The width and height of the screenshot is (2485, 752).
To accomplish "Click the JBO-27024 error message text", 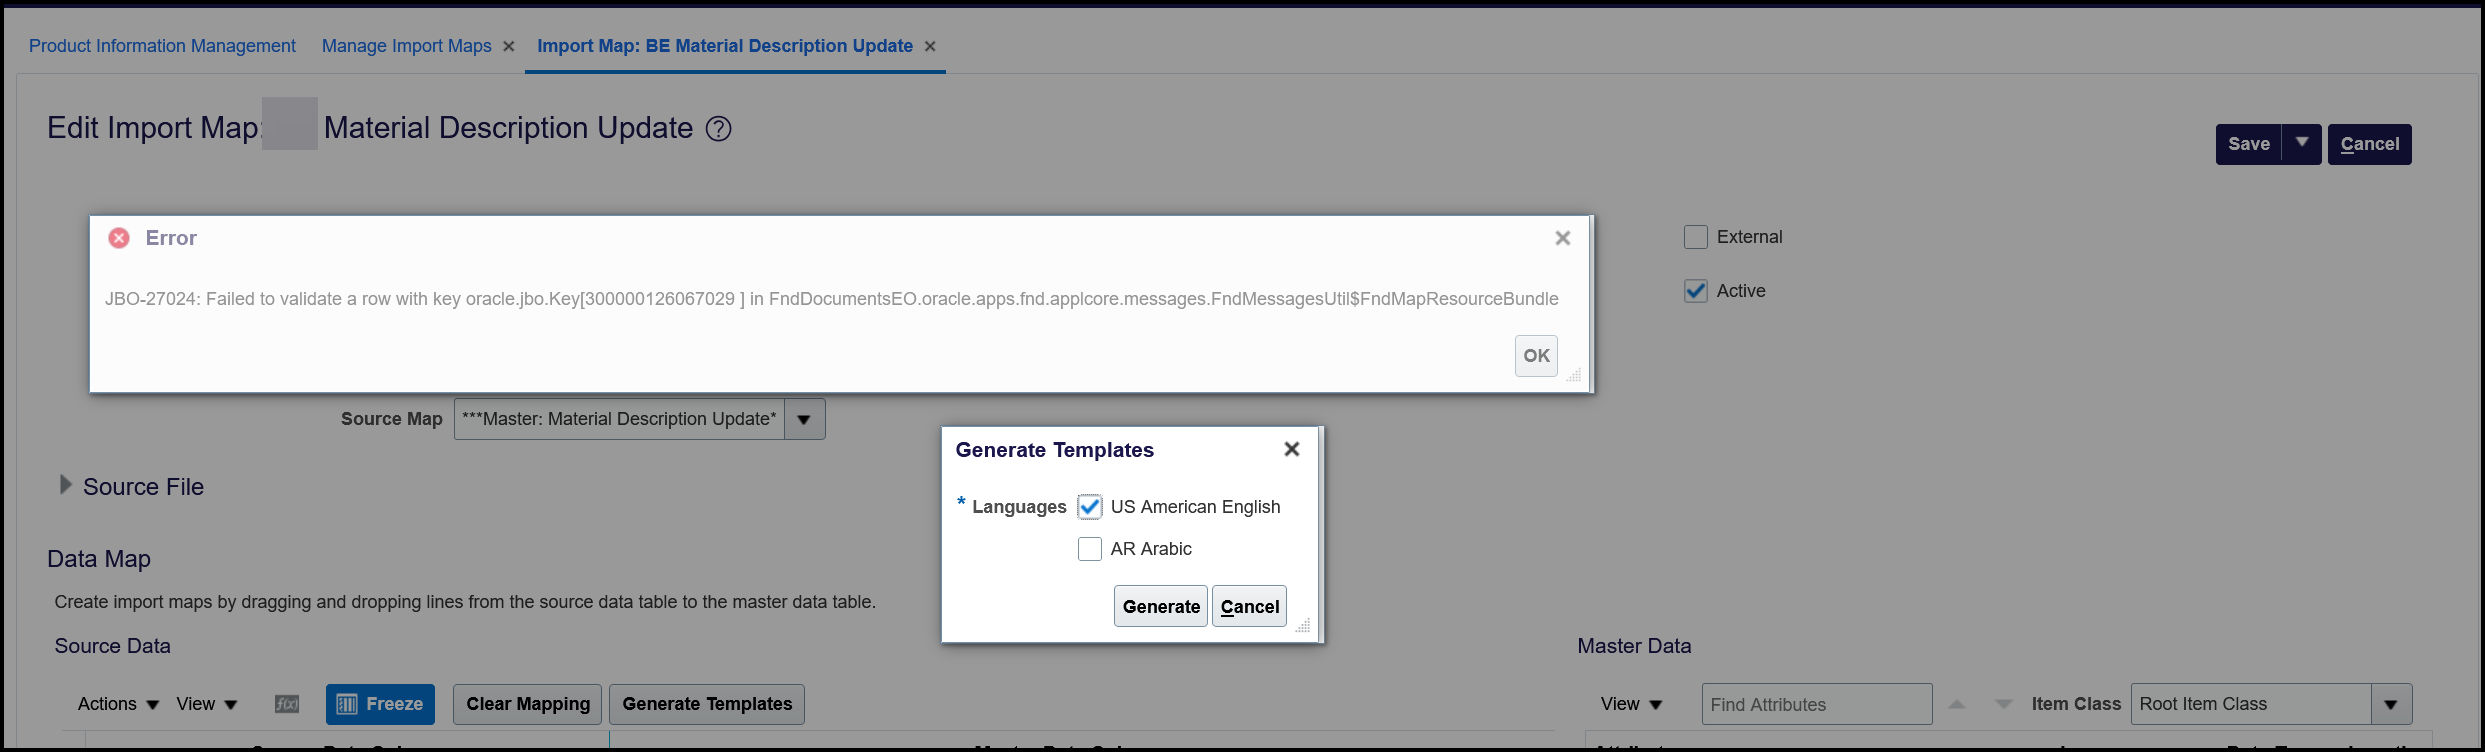I will pyautogui.click(x=832, y=299).
